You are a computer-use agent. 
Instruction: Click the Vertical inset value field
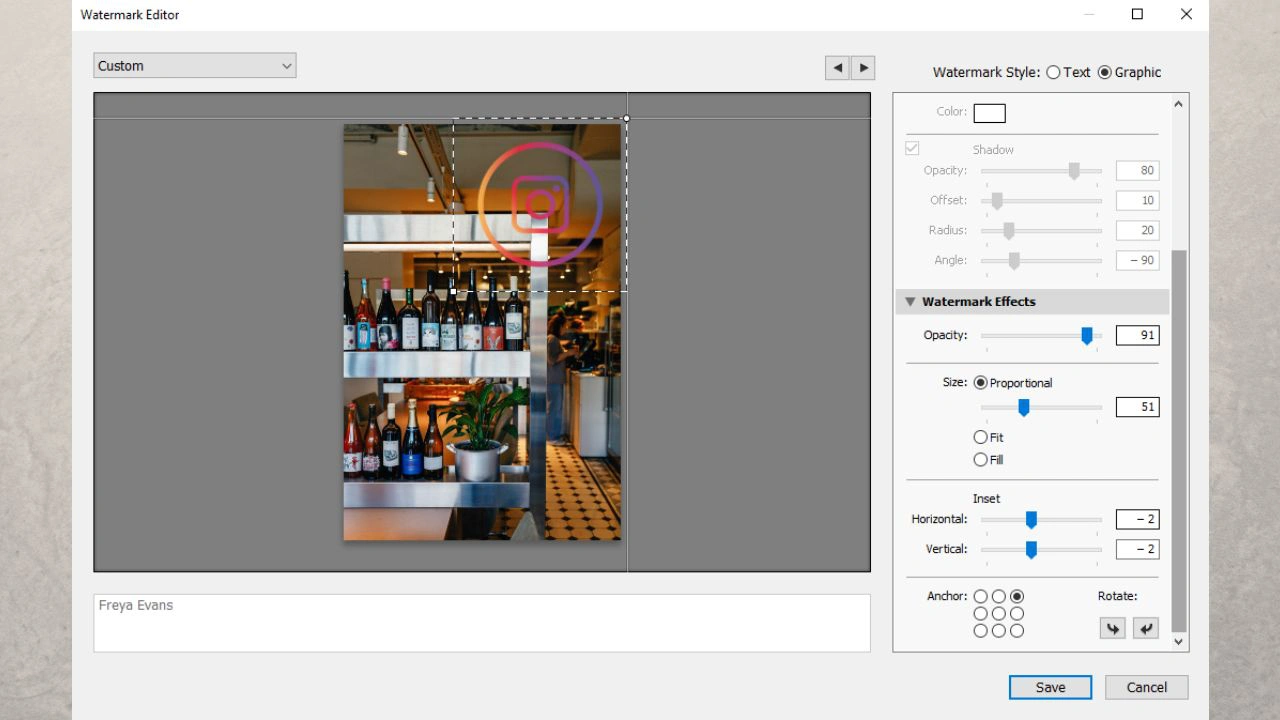coord(1137,549)
